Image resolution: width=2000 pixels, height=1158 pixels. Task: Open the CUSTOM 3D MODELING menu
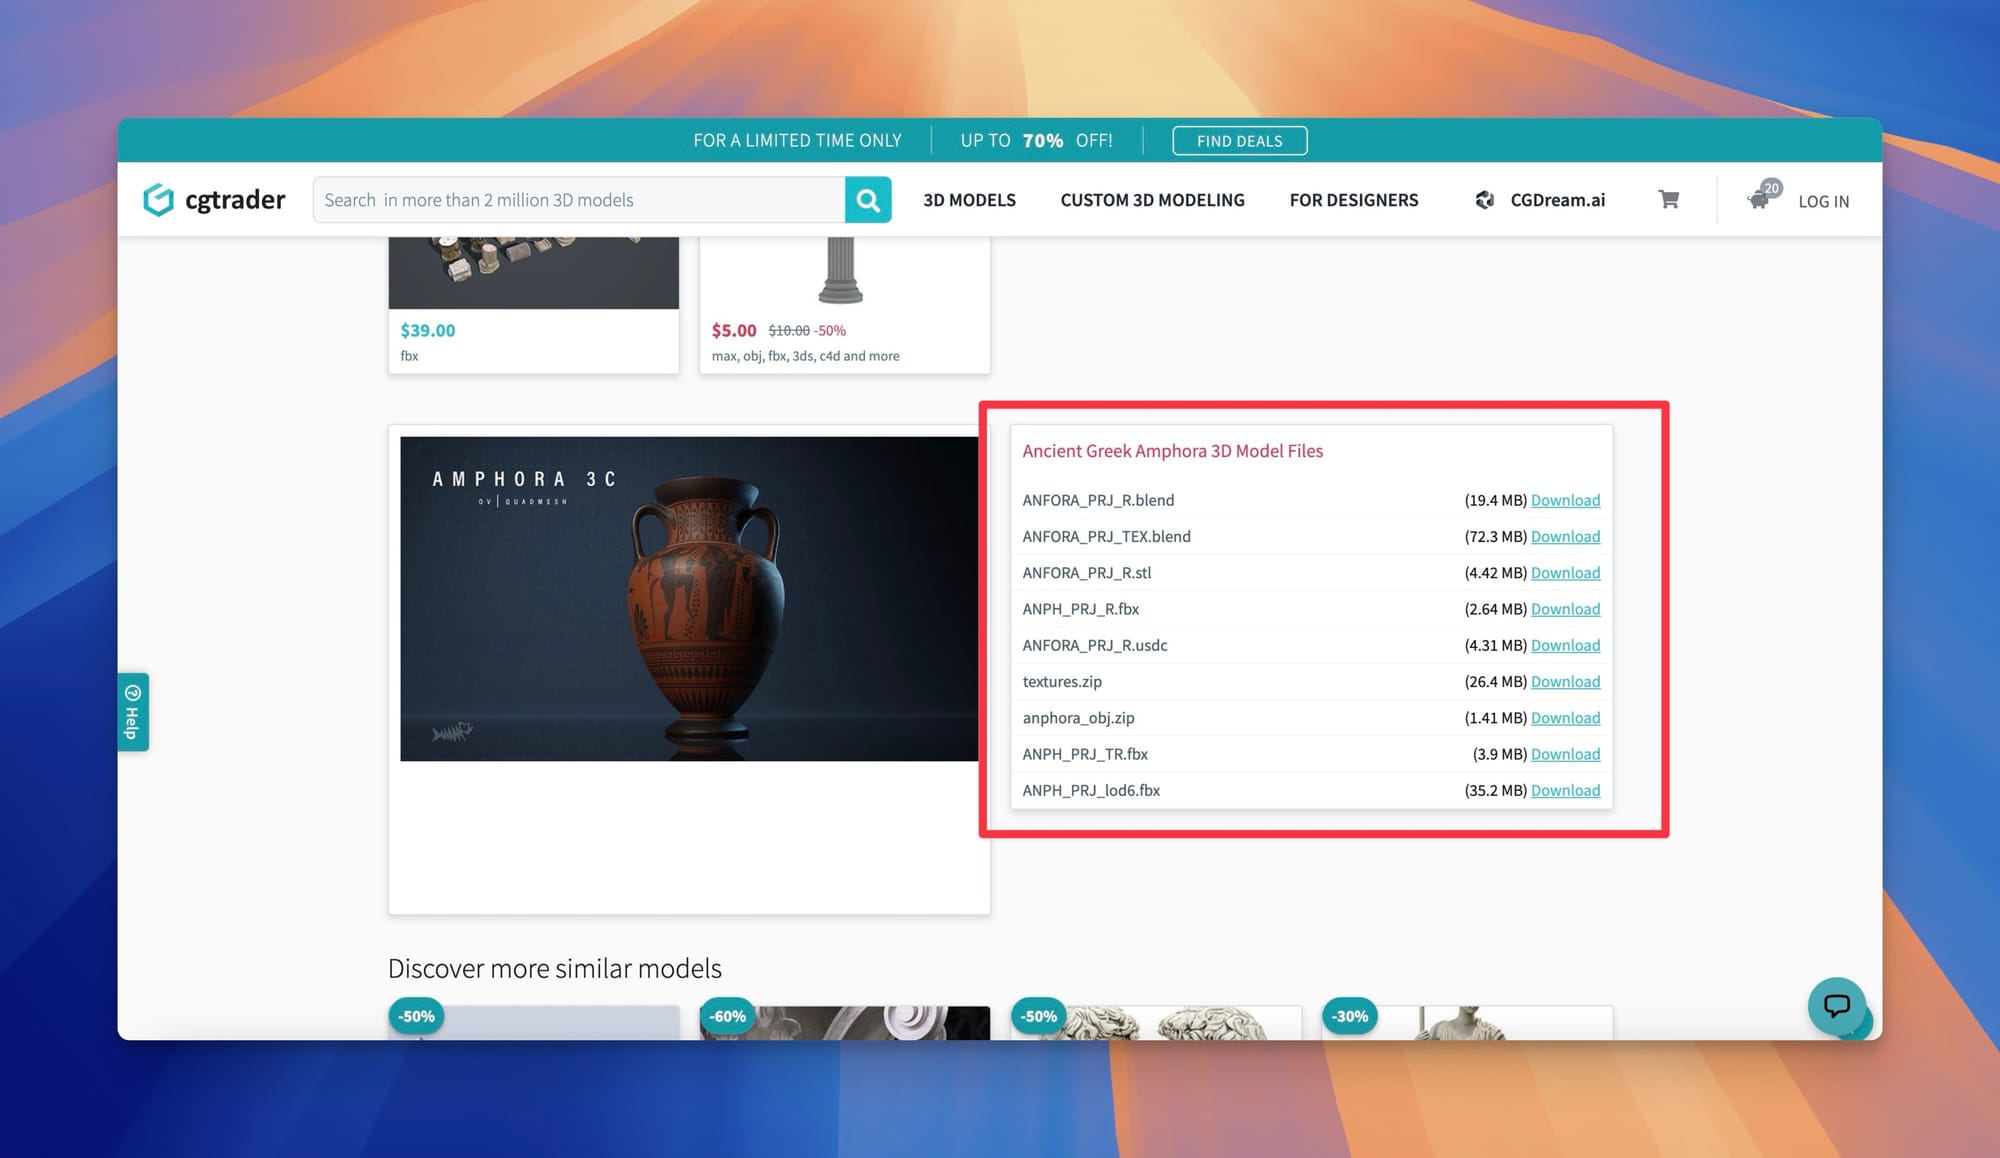pyautogui.click(x=1152, y=200)
